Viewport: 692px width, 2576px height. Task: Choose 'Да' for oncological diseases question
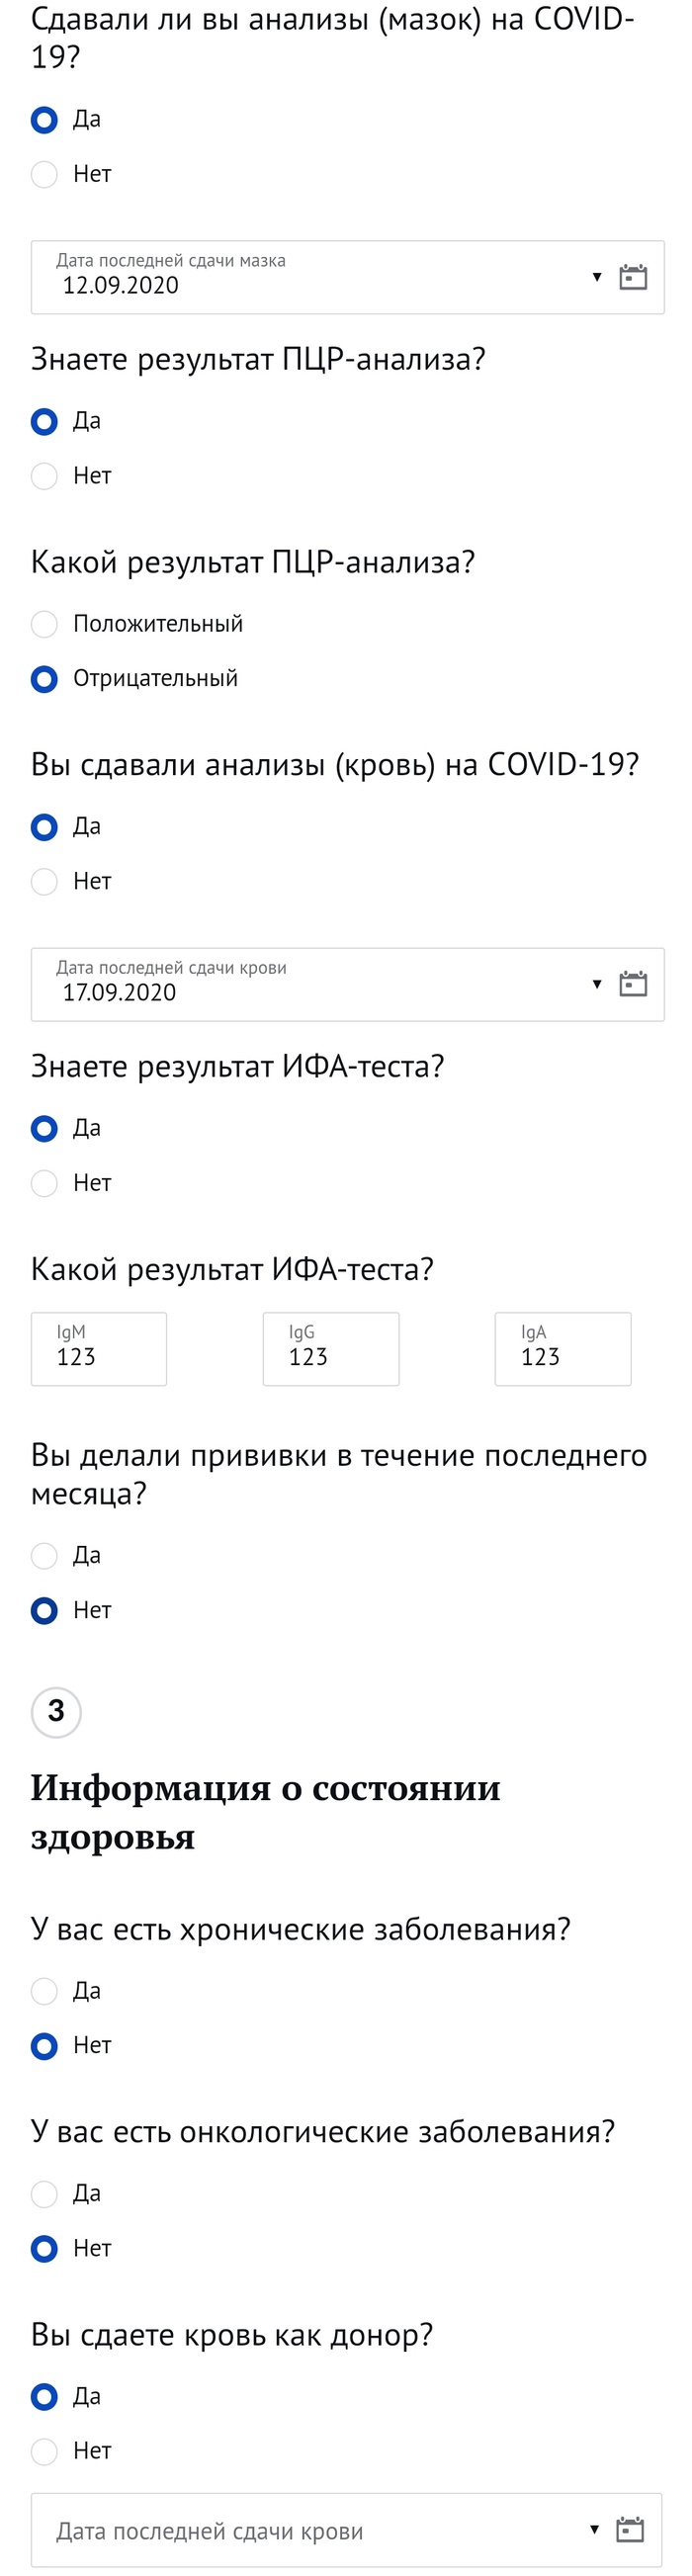[44, 2193]
